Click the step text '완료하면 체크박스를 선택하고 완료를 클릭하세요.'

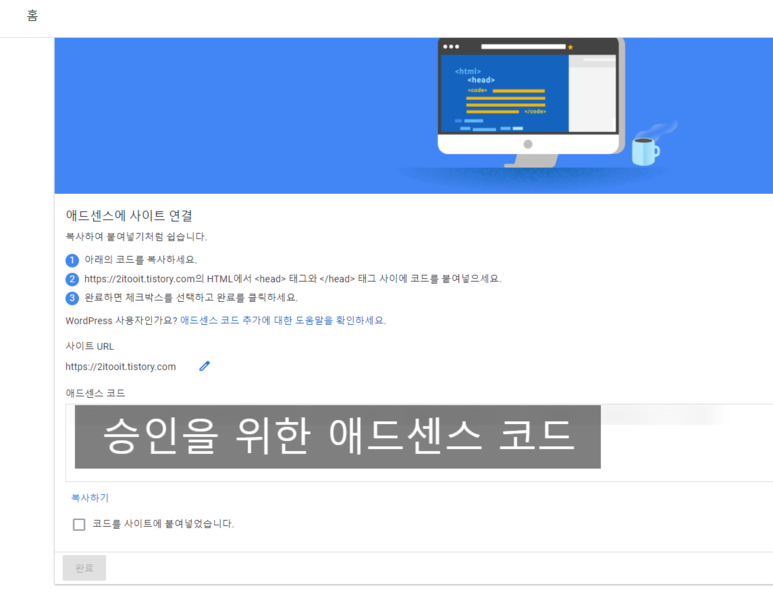pos(191,298)
